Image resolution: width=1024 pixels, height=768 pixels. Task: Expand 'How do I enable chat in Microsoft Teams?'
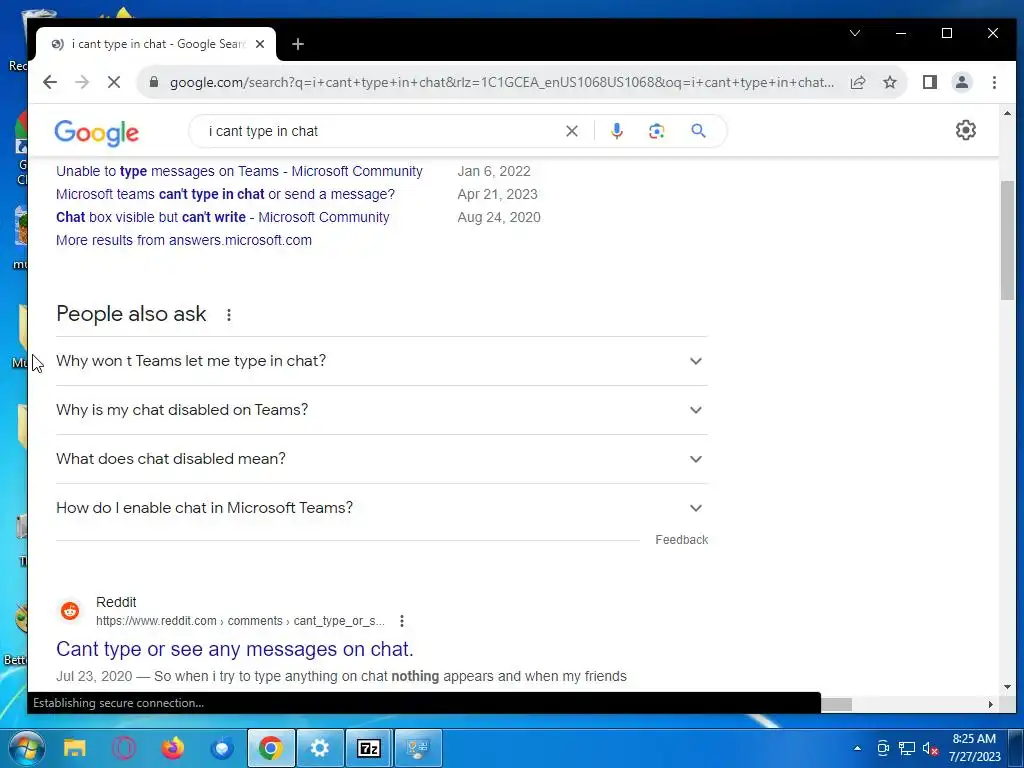(381, 508)
